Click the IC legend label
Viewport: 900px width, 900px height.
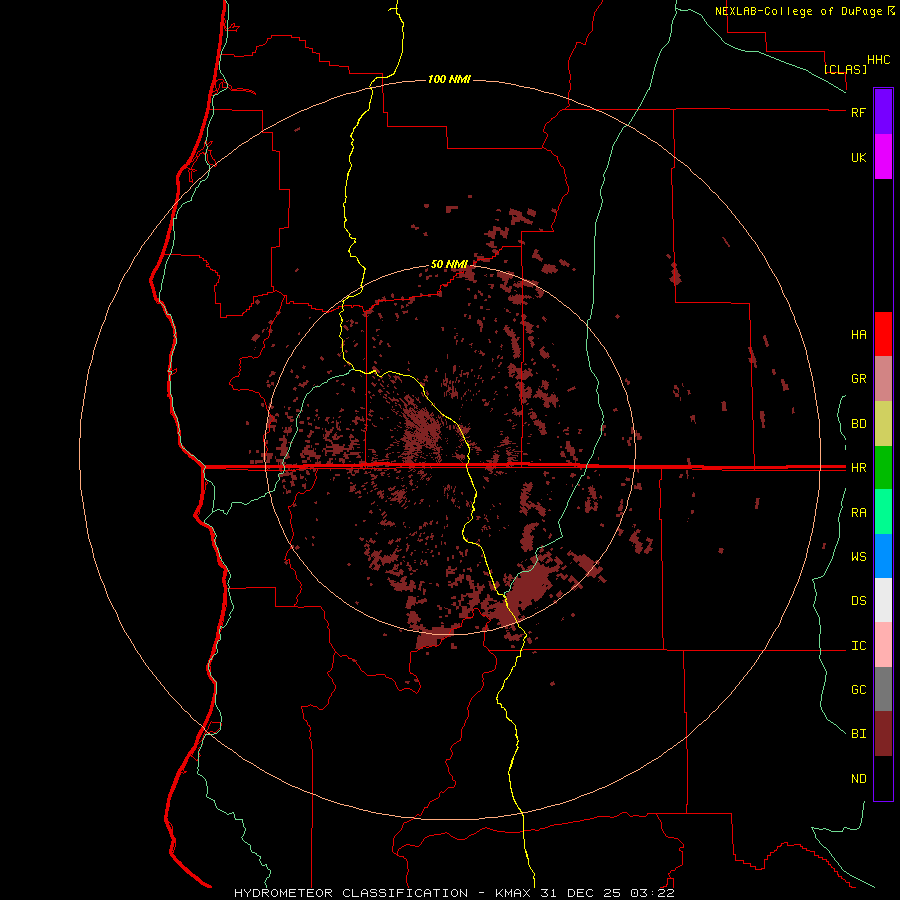tap(858, 646)
